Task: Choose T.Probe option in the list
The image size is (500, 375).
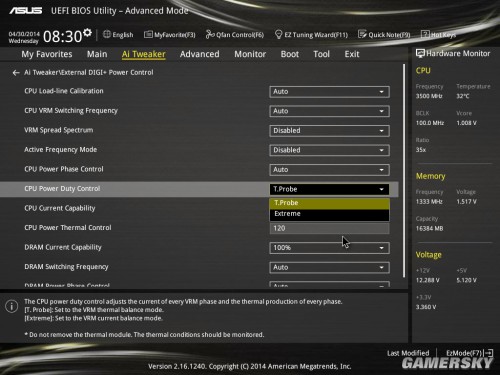Action: pyautogui.click(x=329, y=203)
